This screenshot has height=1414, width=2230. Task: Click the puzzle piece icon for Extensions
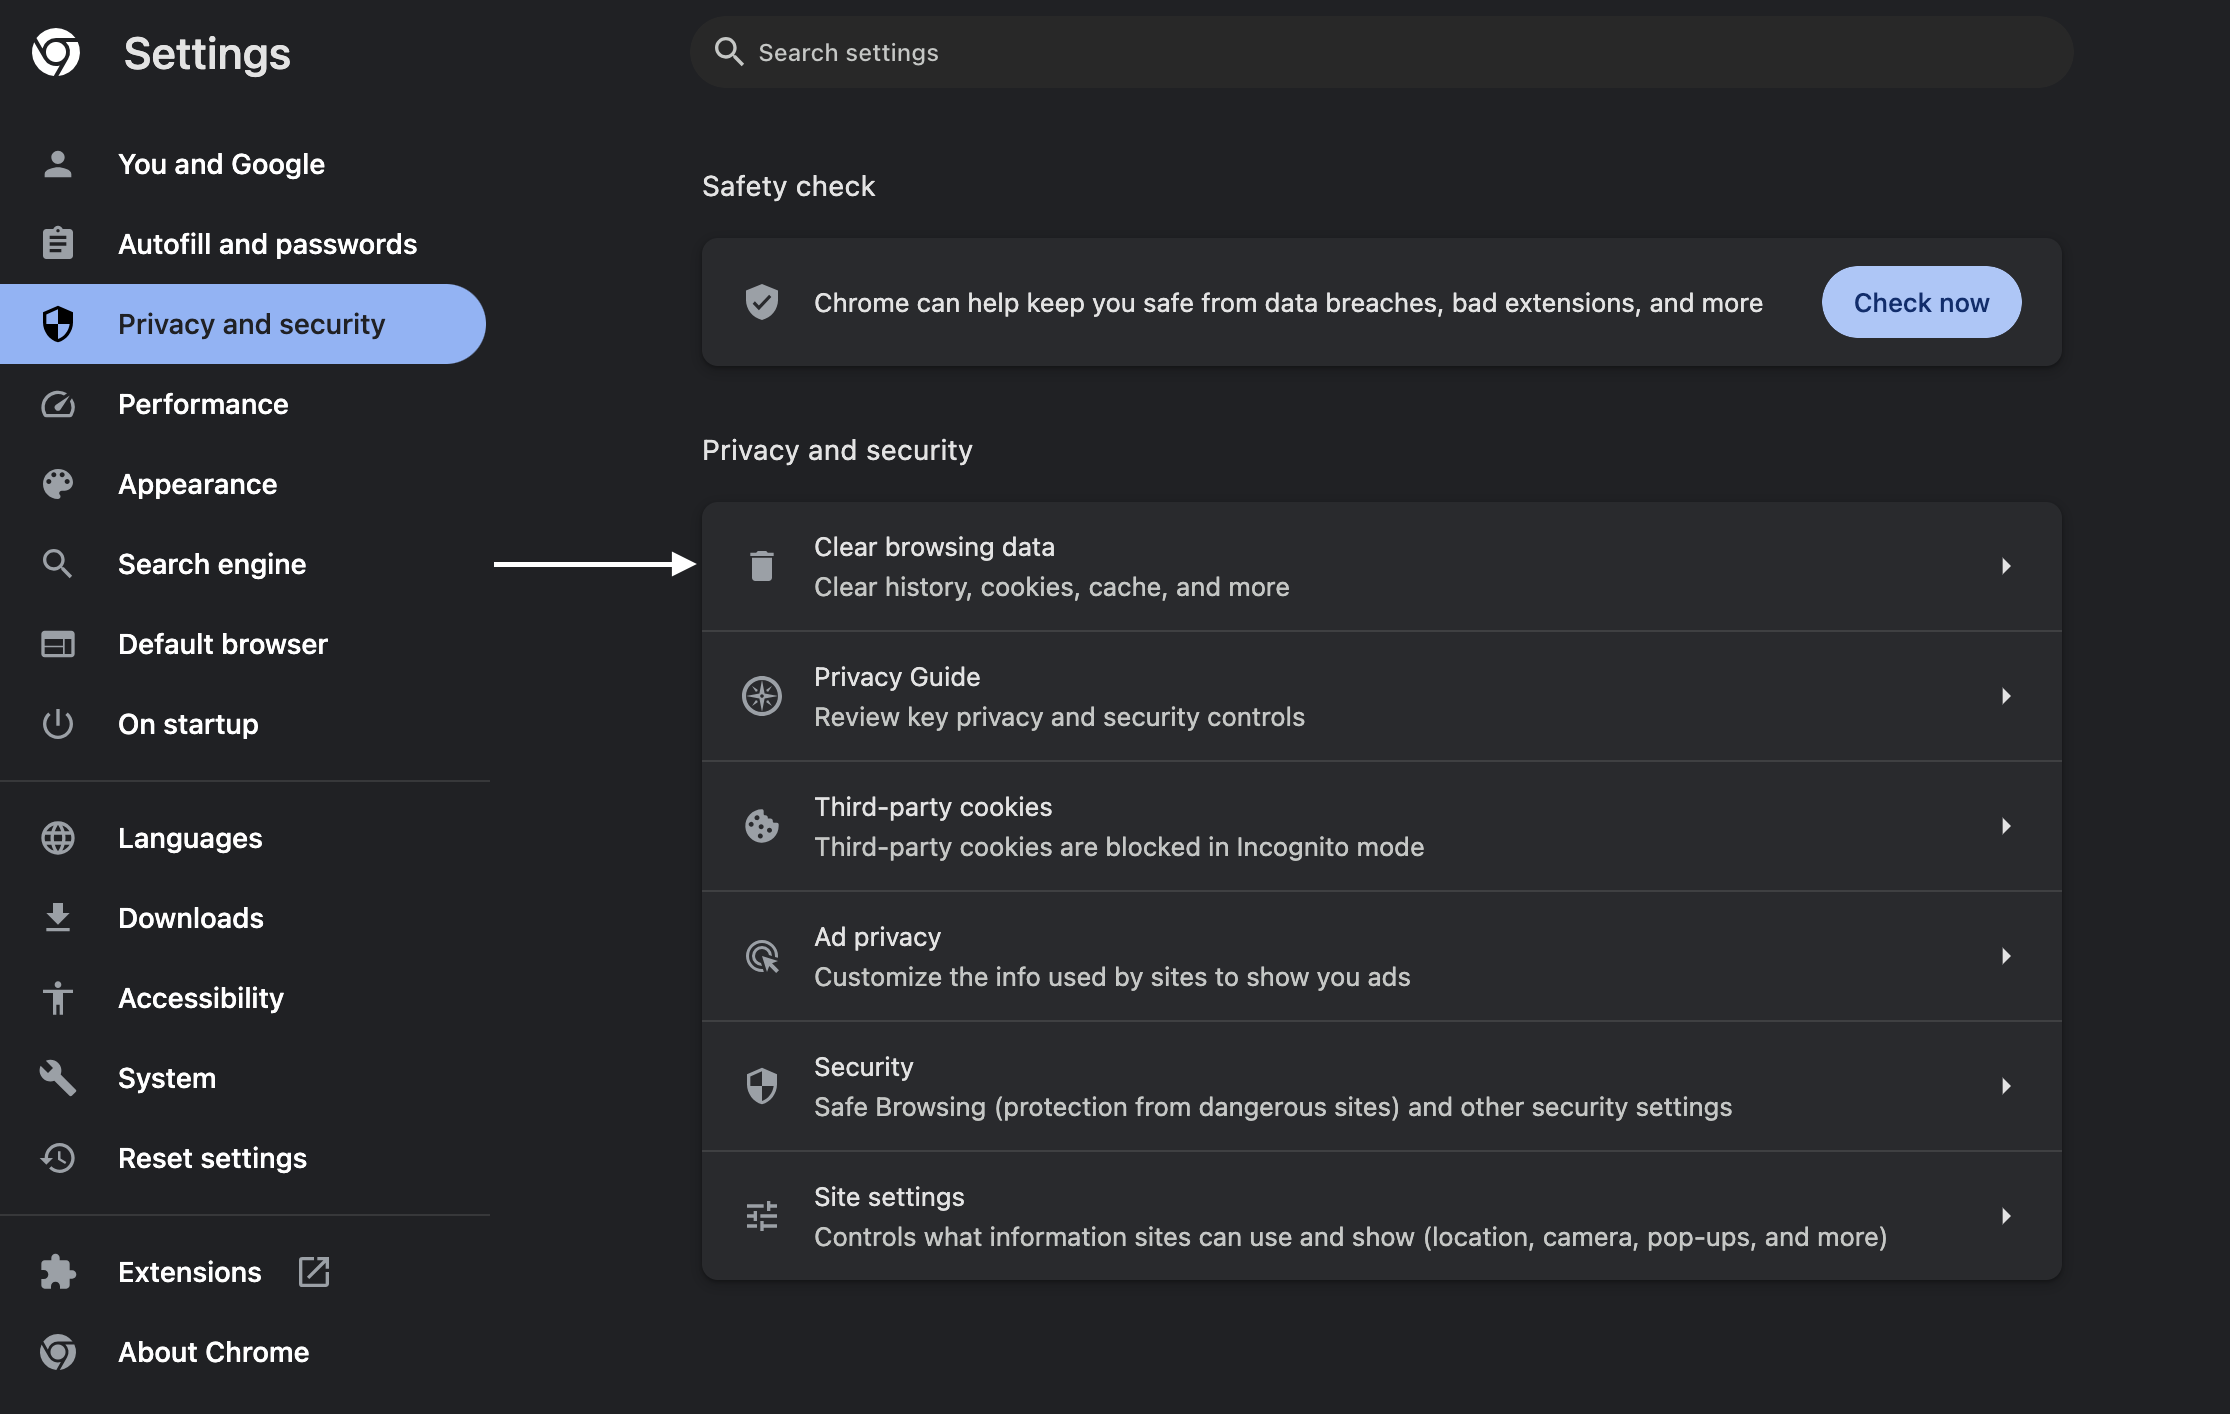pos(58,1272)
